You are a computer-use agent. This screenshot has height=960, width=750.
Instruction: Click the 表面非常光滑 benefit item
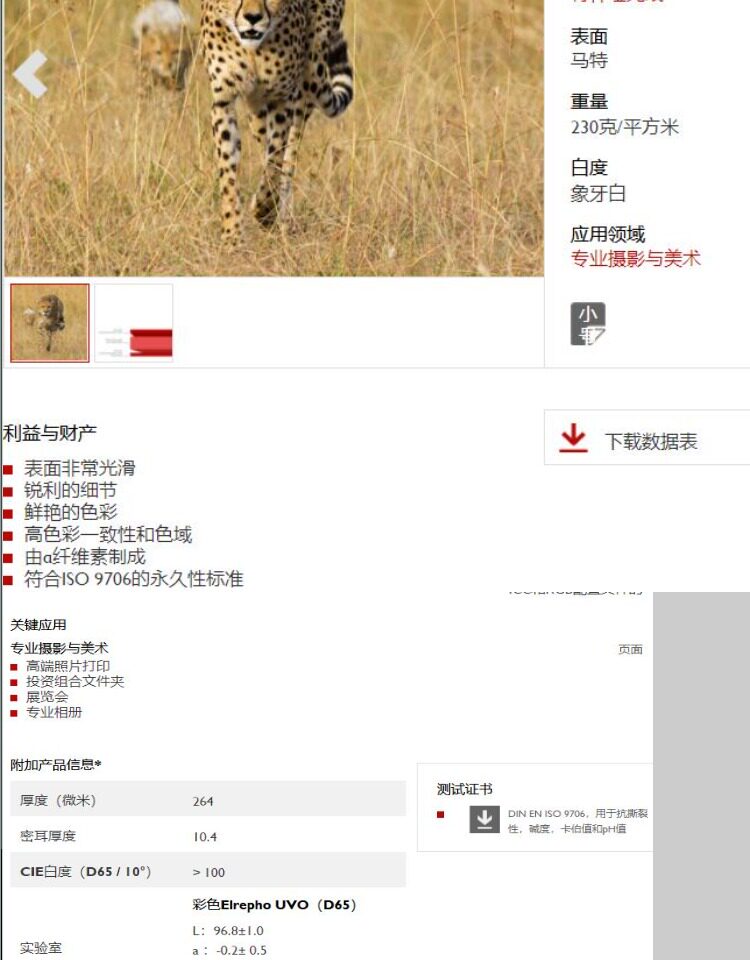point(80,468)
